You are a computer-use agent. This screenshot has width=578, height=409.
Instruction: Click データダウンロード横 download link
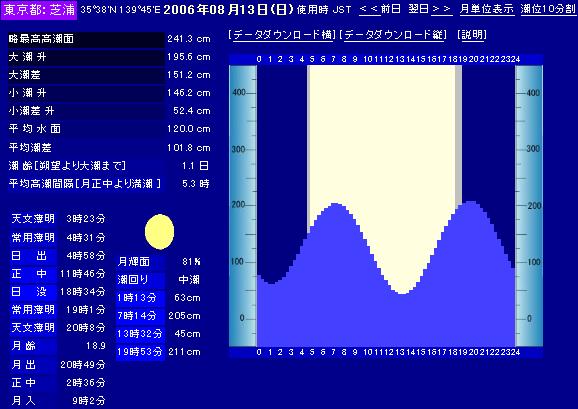[282, 35]
